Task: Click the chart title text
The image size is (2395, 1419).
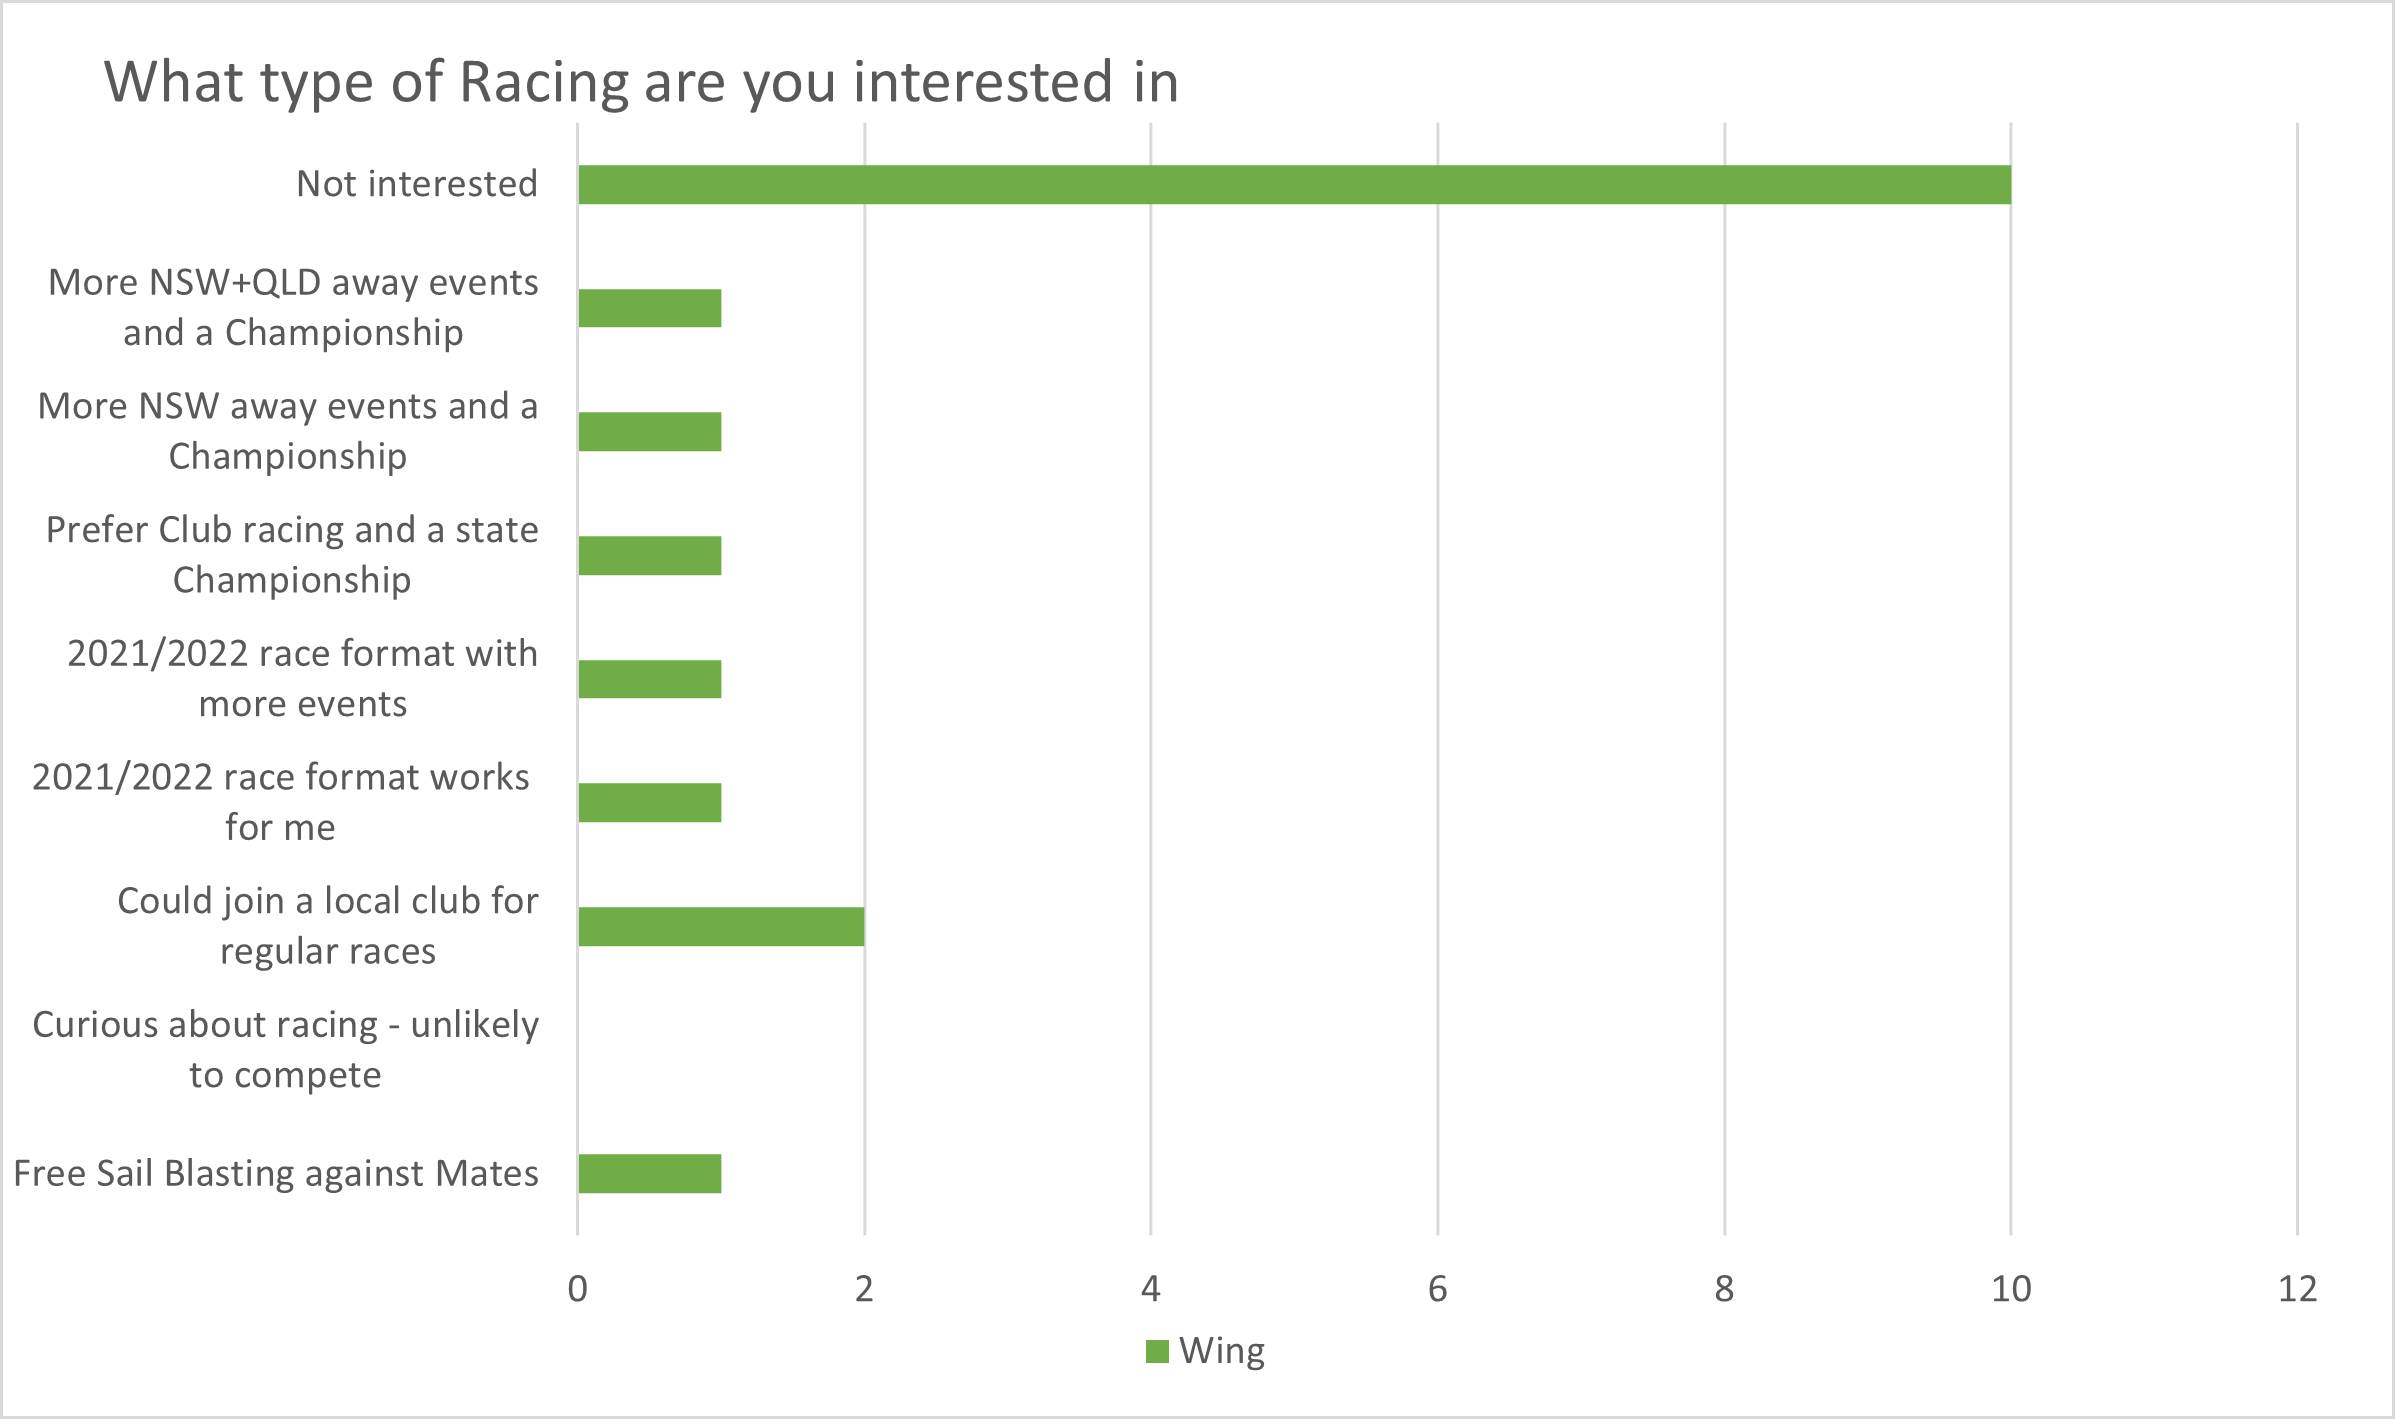Action: (x=641, y=82)
